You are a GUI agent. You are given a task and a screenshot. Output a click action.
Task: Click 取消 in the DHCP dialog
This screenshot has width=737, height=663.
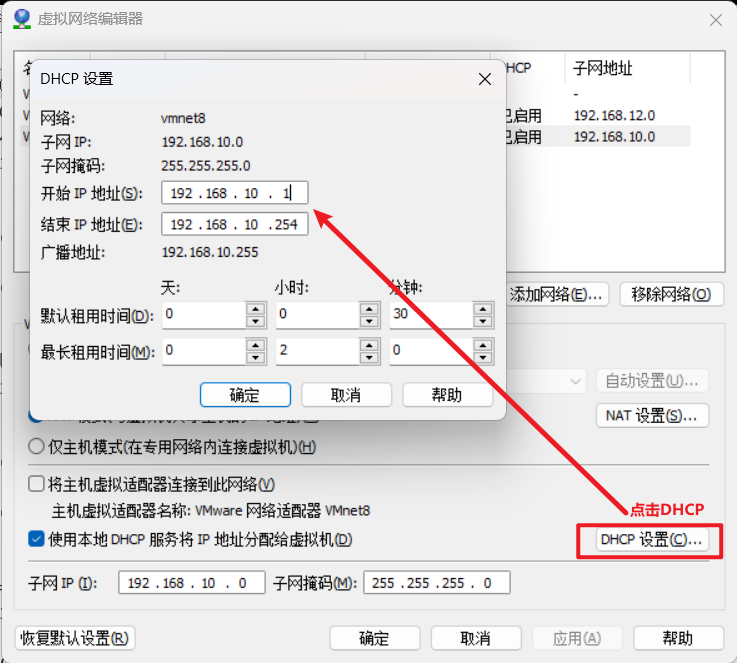(x=345, y=395)
